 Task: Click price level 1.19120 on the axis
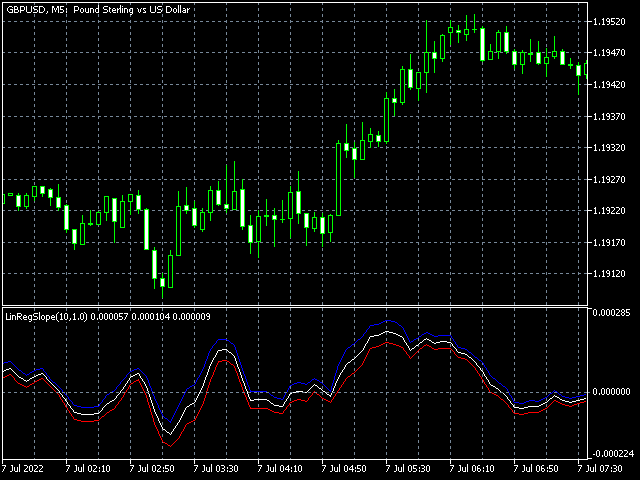pyautogui.click(x=609, y=274)
